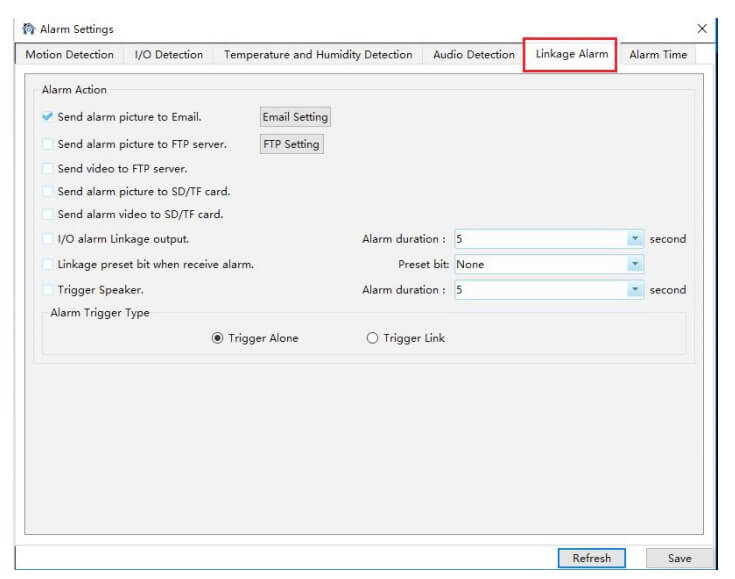The image size is (735, 579).
Task: Enable Send alarm picture to SD/TF card
Action: (47, 191)
